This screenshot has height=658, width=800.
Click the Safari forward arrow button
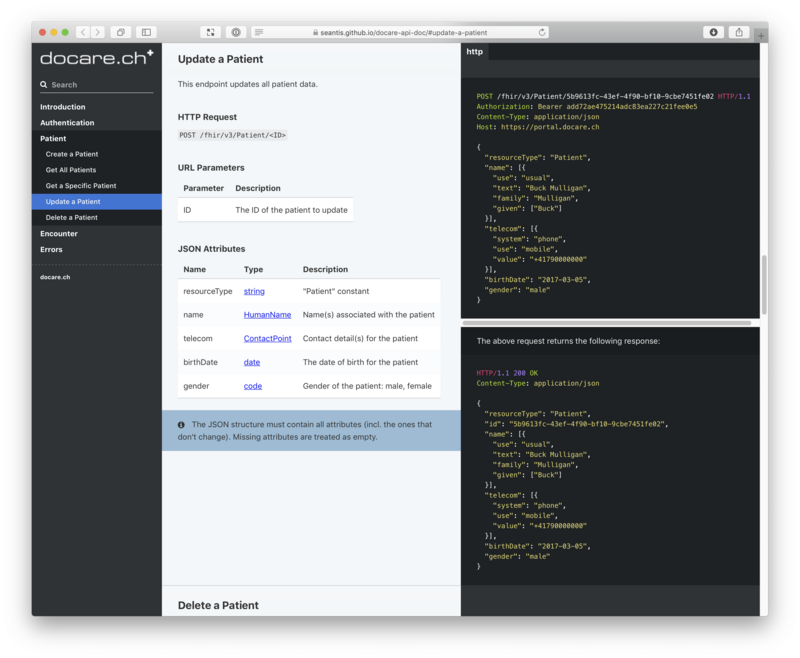click(97, 32)
